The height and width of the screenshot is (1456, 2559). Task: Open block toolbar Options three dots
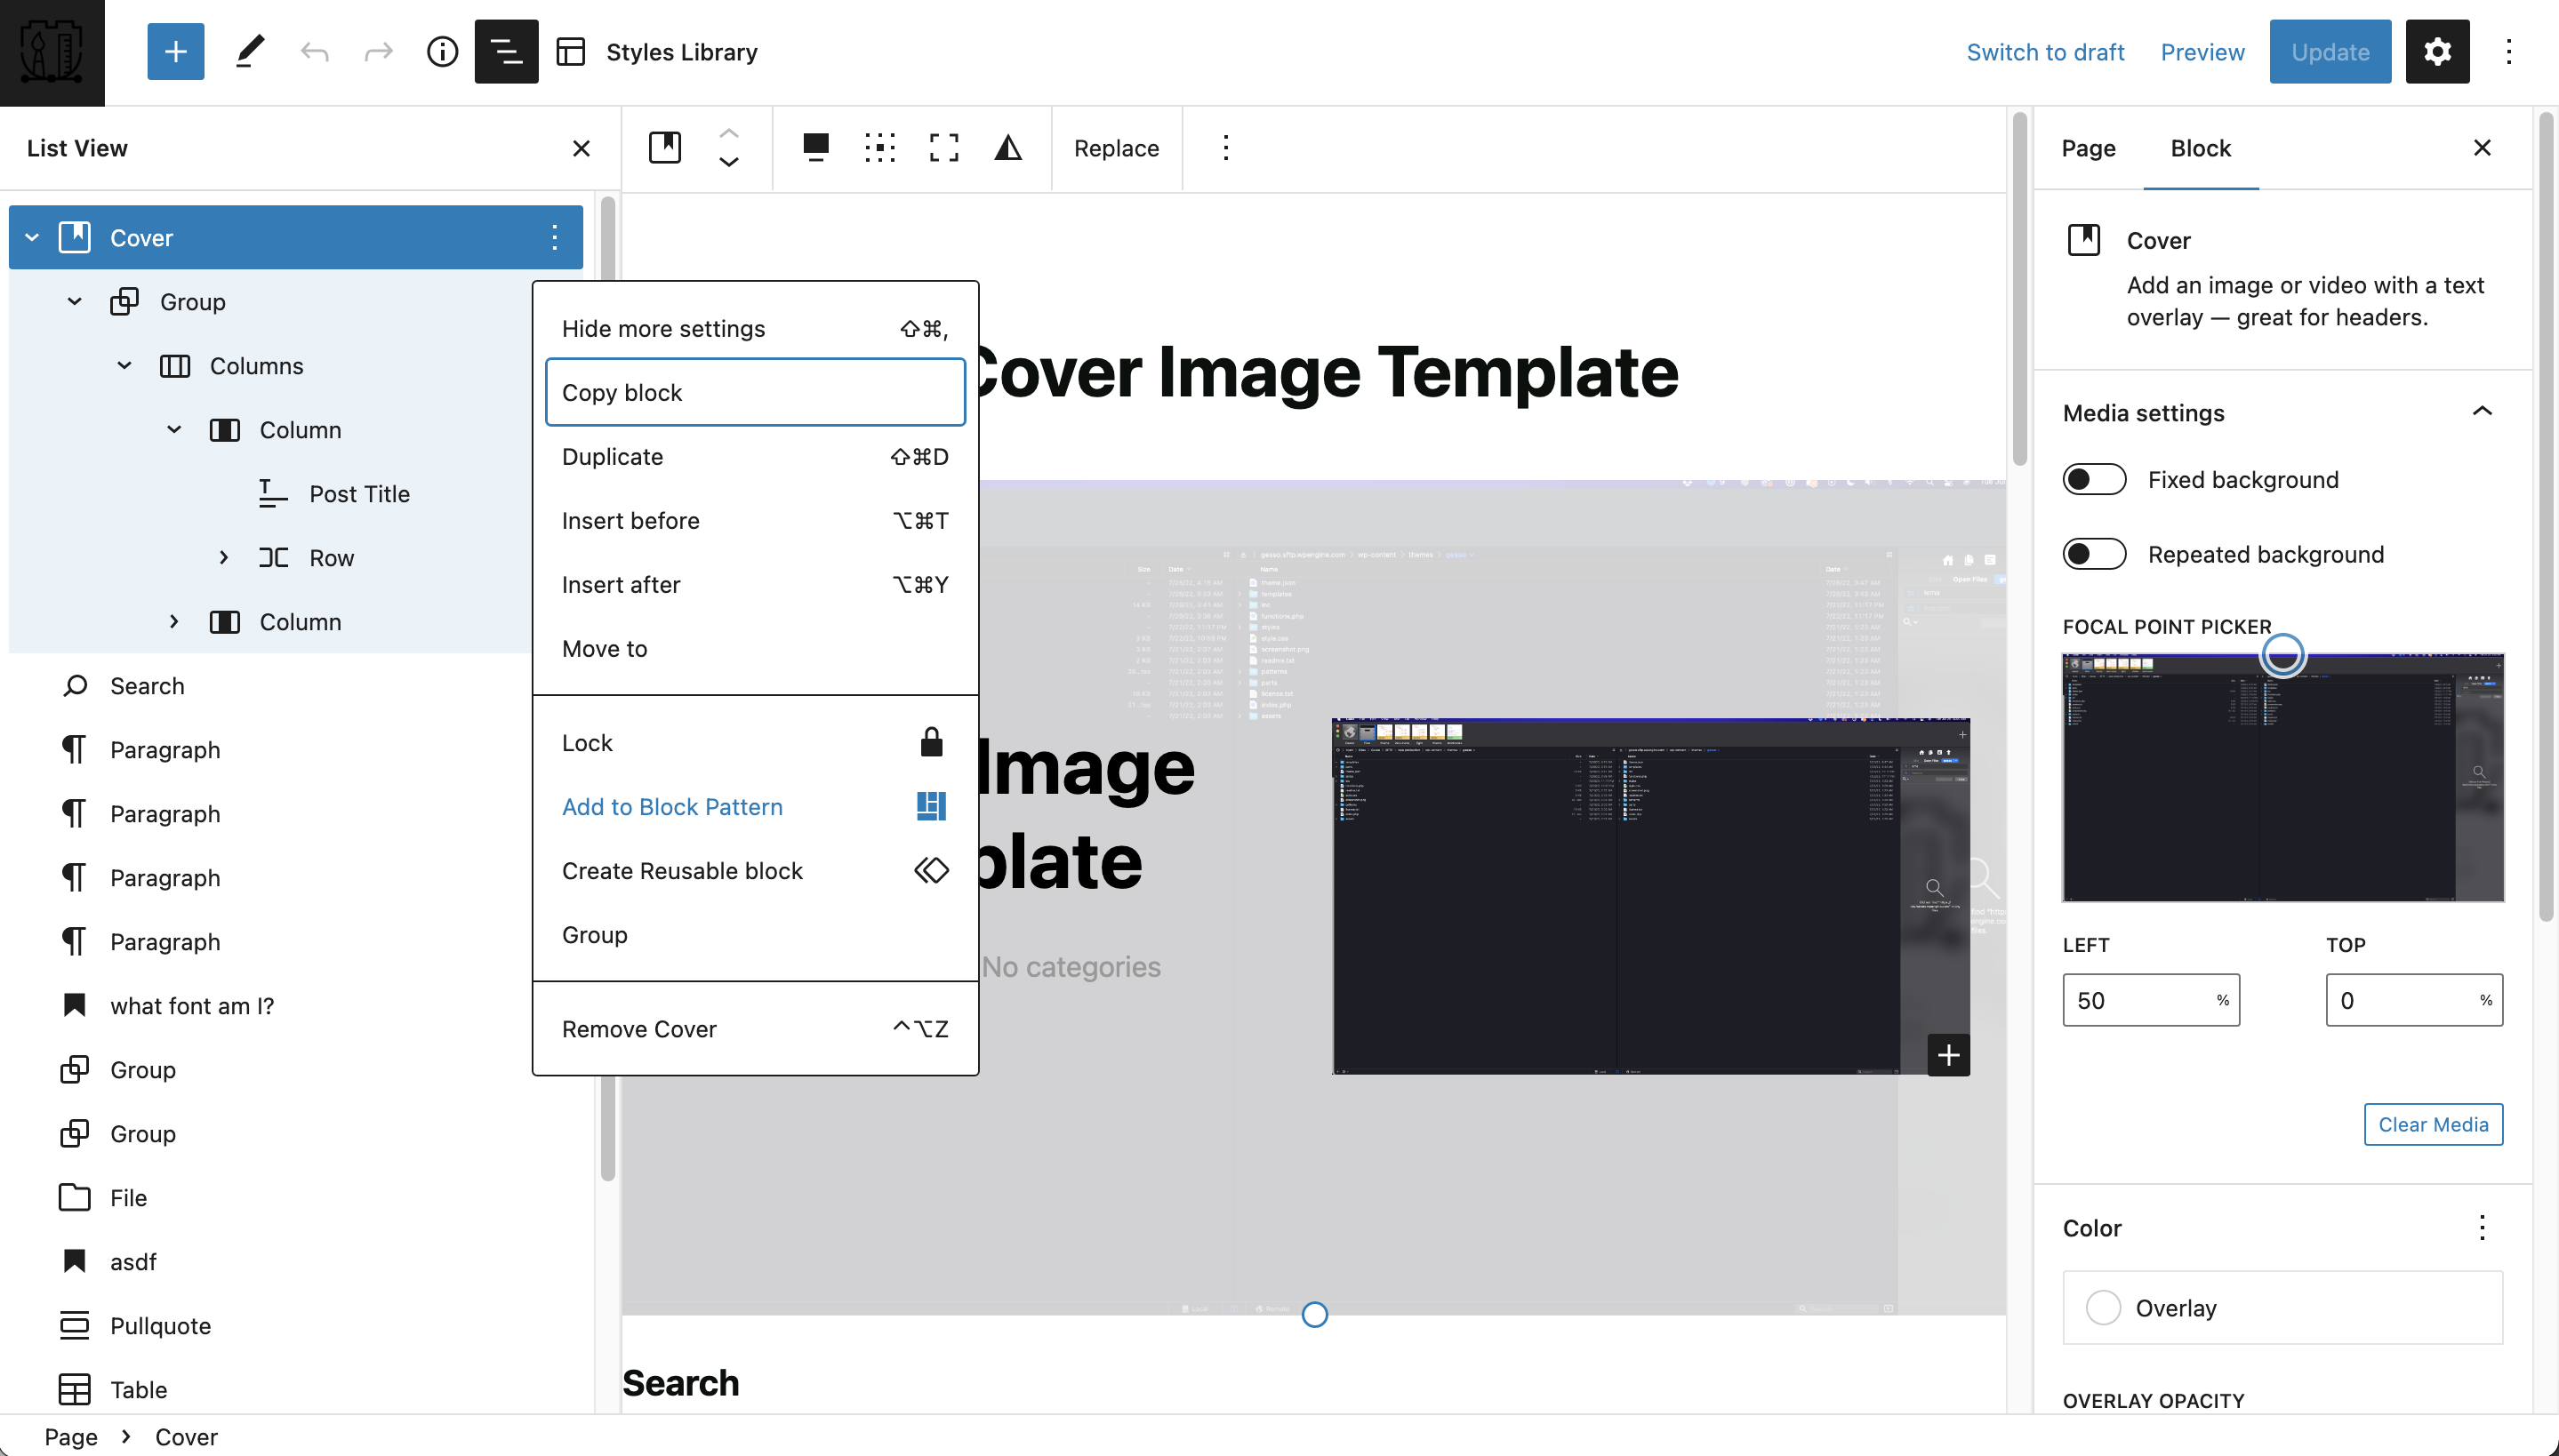tap(1225, 148)
